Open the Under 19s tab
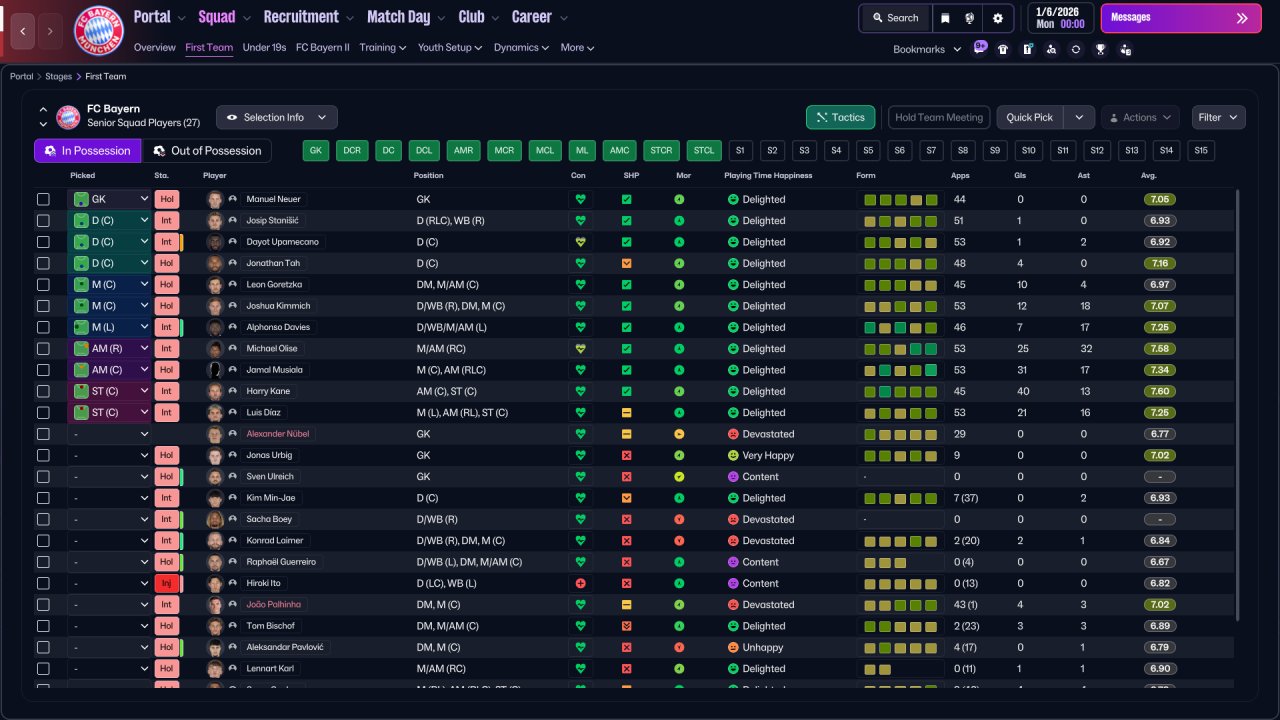Image resolution: width=1280 pixels, height=720 pixels. (264, 47)
